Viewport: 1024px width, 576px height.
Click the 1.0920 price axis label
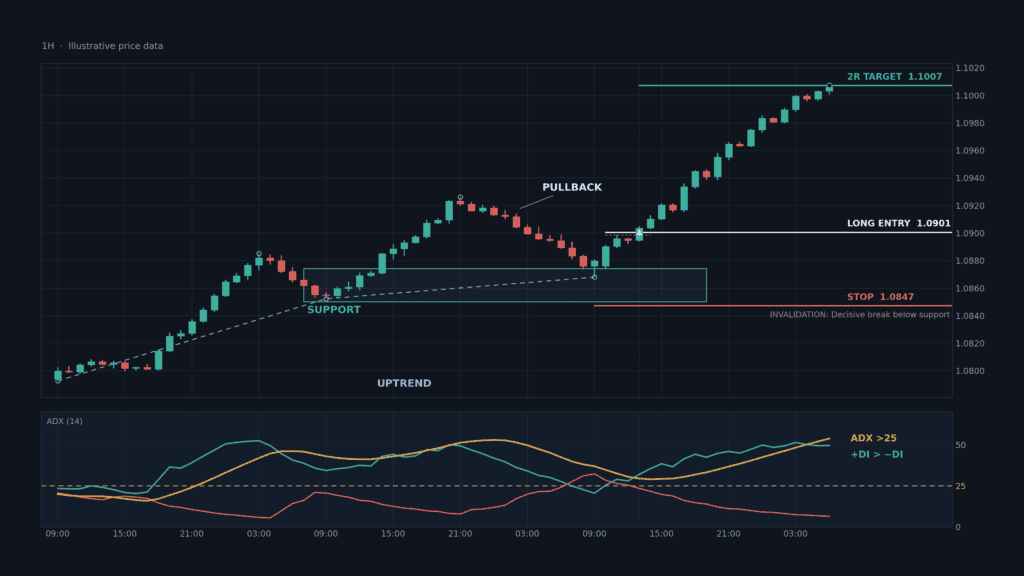970,206
